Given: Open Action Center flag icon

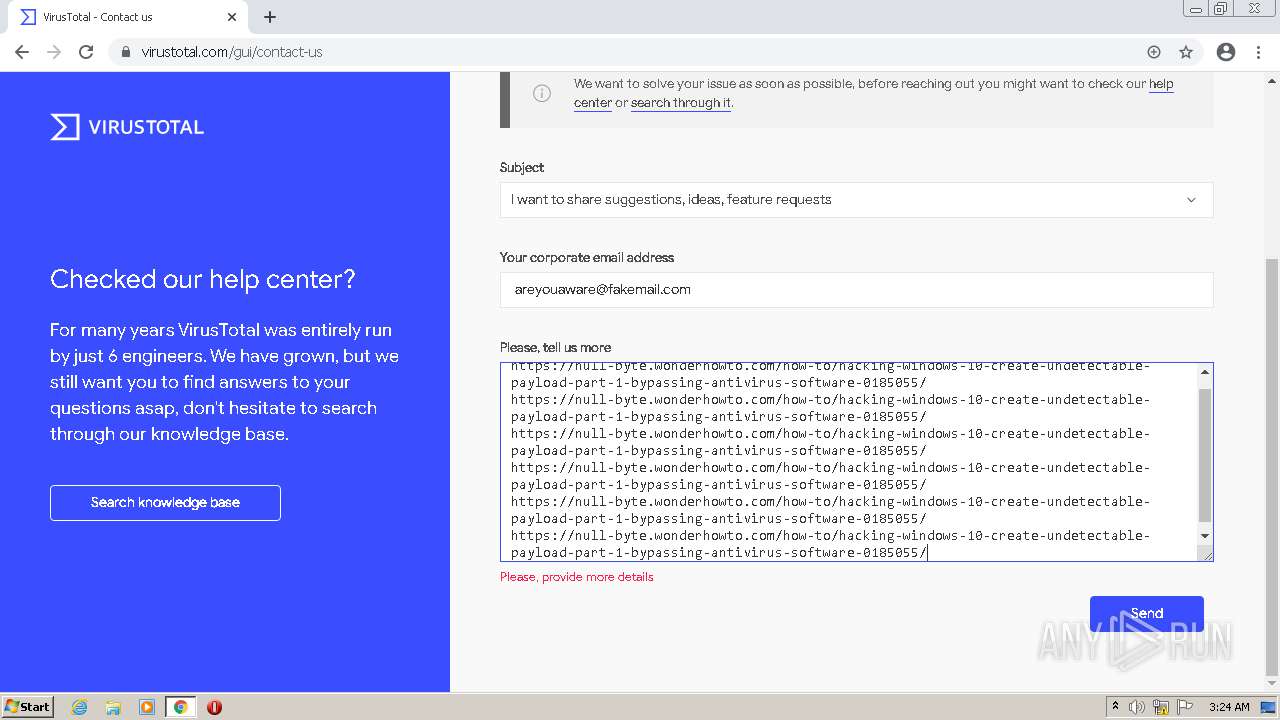Looking at the screenshot, I should pos(1185,707).
